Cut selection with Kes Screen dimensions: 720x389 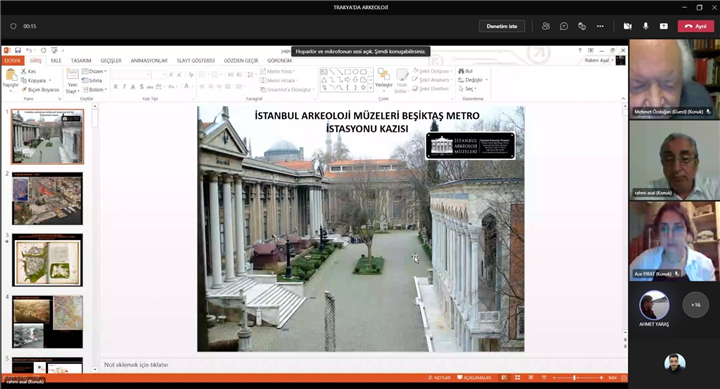point(28,71)
